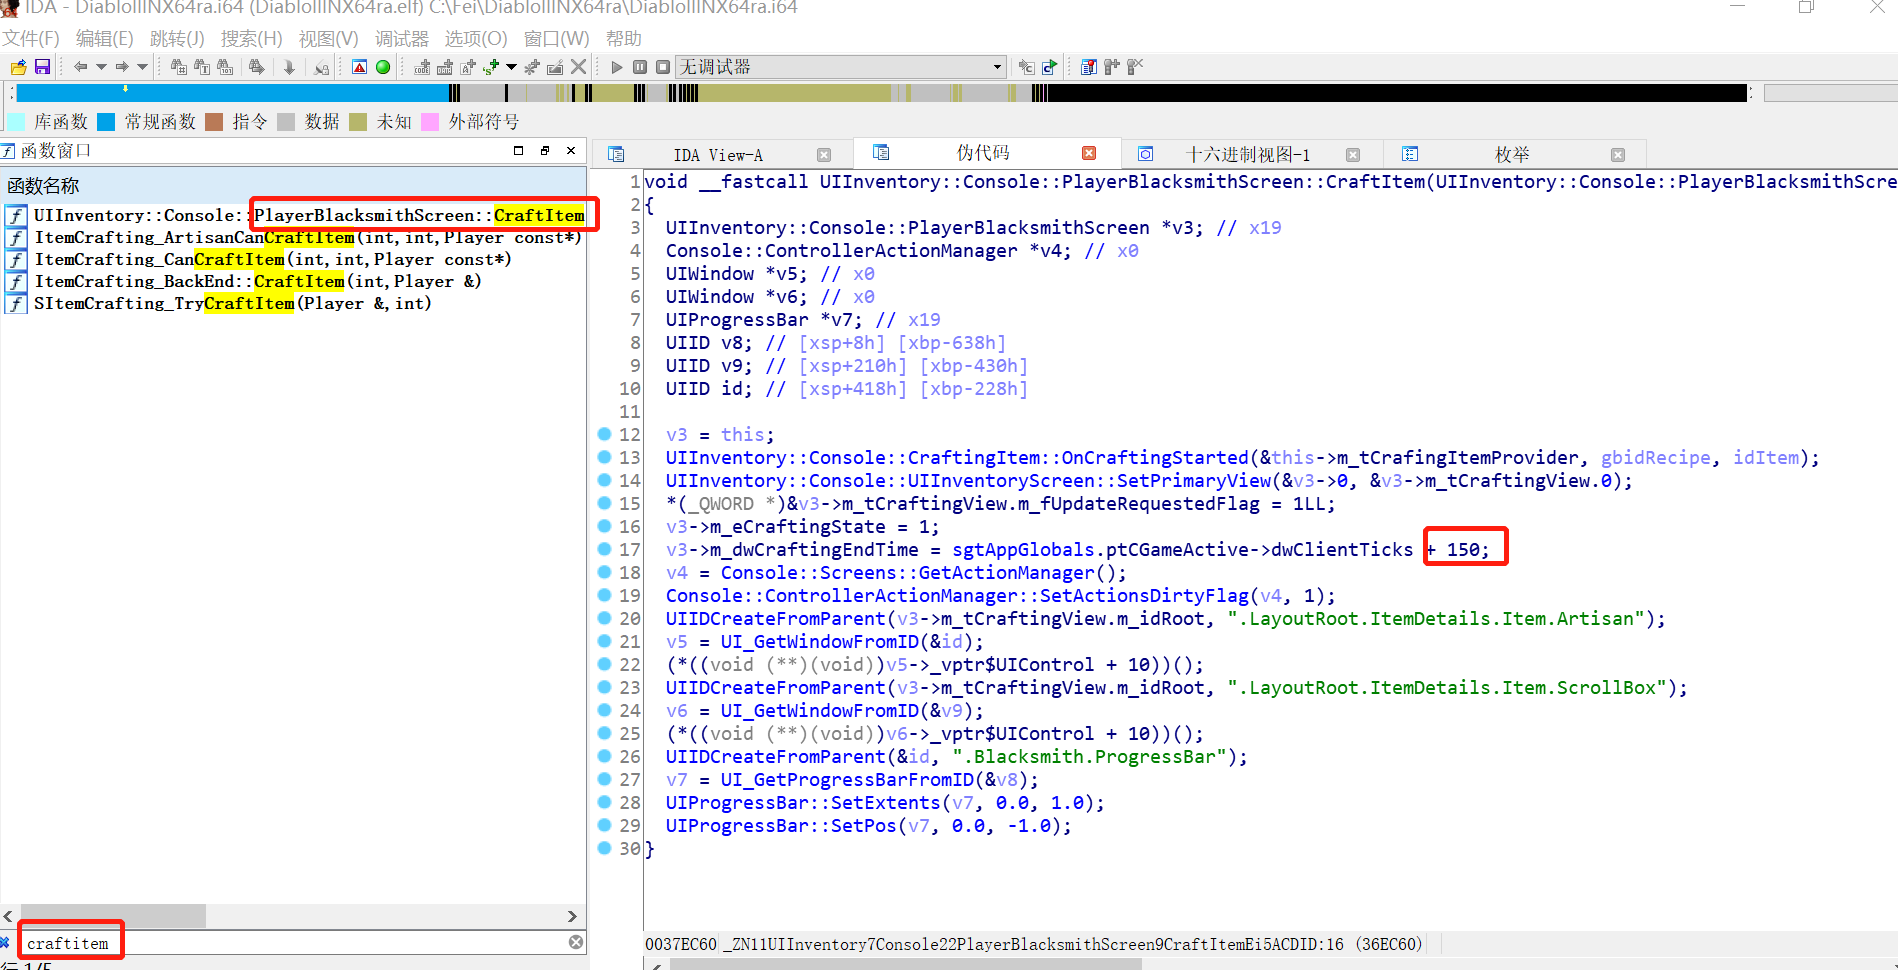Screen dimensions: 1898x970
Task: Click the breakpoint list toolbar icon
Action: click(1088, 67)
